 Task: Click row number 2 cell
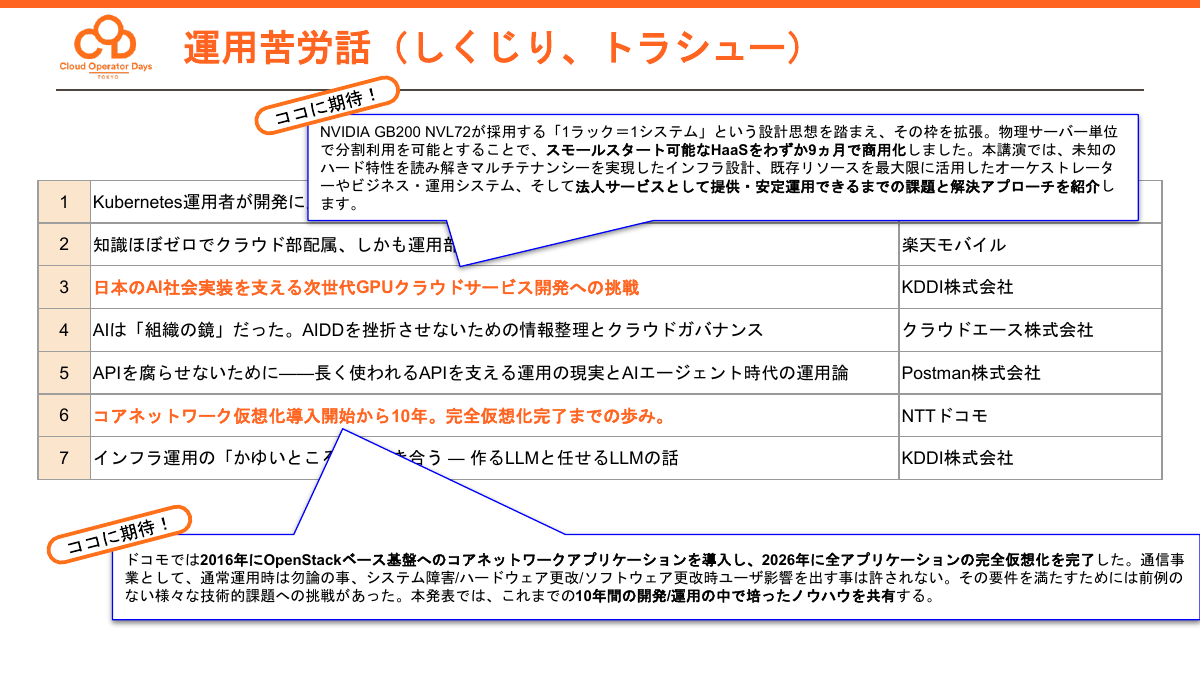[x=64, y=244]
